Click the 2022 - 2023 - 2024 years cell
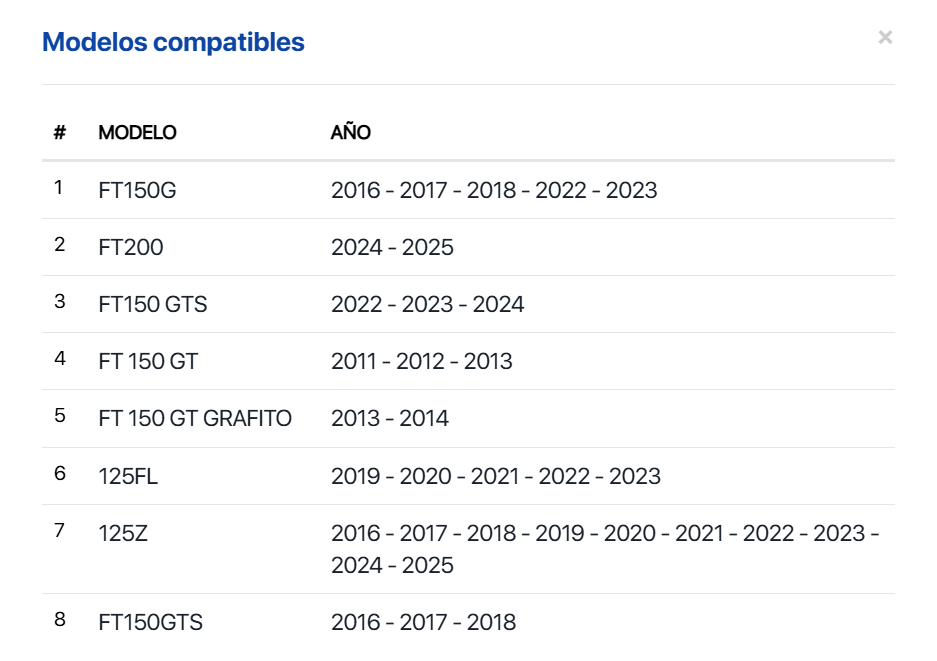The width and height of the screenshot is (937, 661). click(427, 304)
